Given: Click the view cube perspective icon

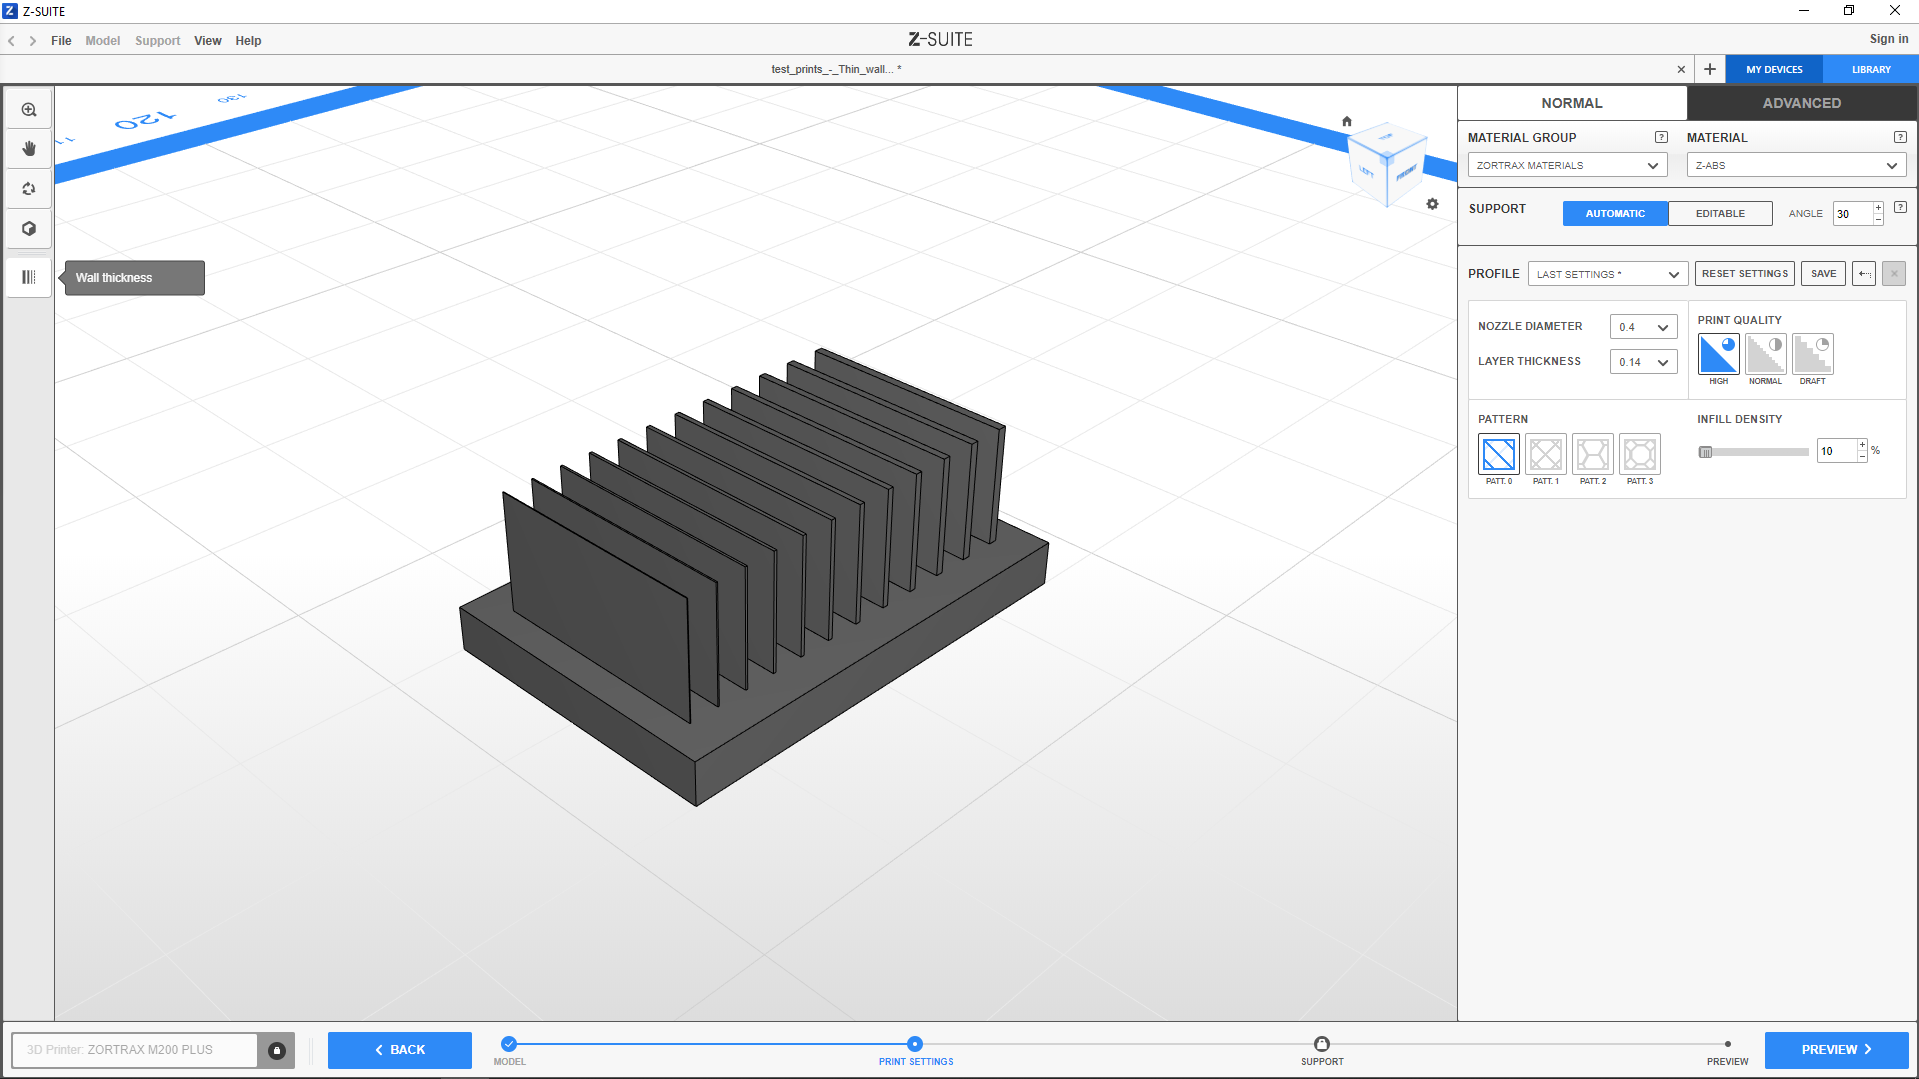Looking at the screenshot, I should (29, 229).
